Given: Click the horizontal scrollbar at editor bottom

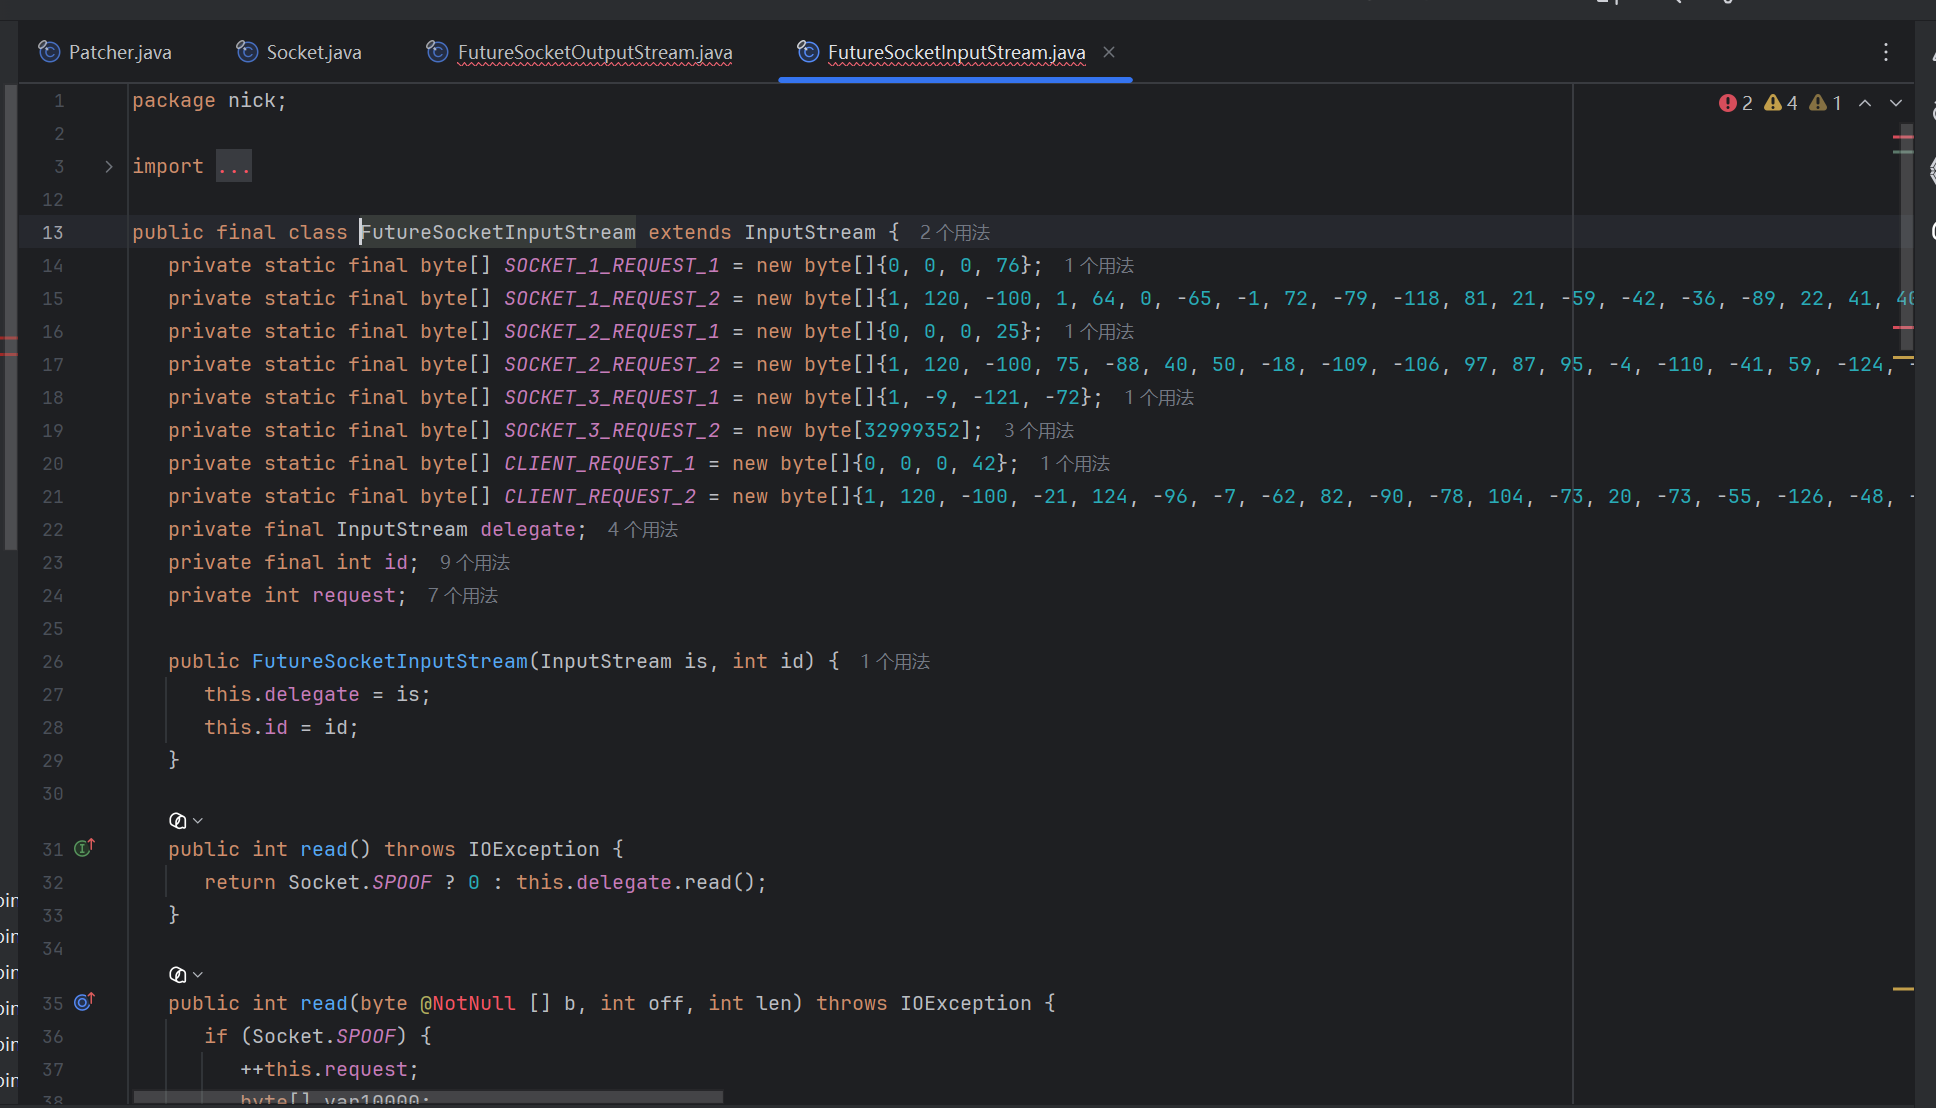Looking at the screenshot, I should (x=428, y=1097).
